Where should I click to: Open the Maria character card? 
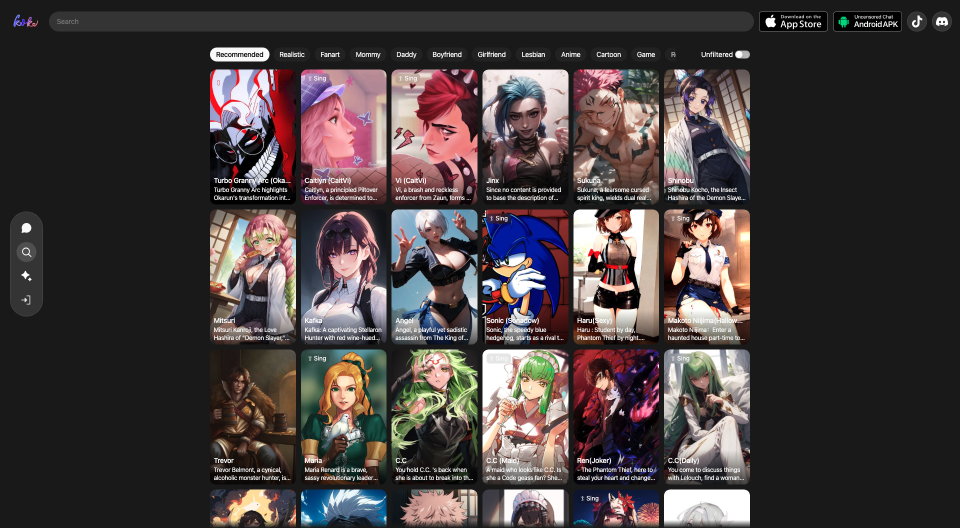tap(343, 417)
